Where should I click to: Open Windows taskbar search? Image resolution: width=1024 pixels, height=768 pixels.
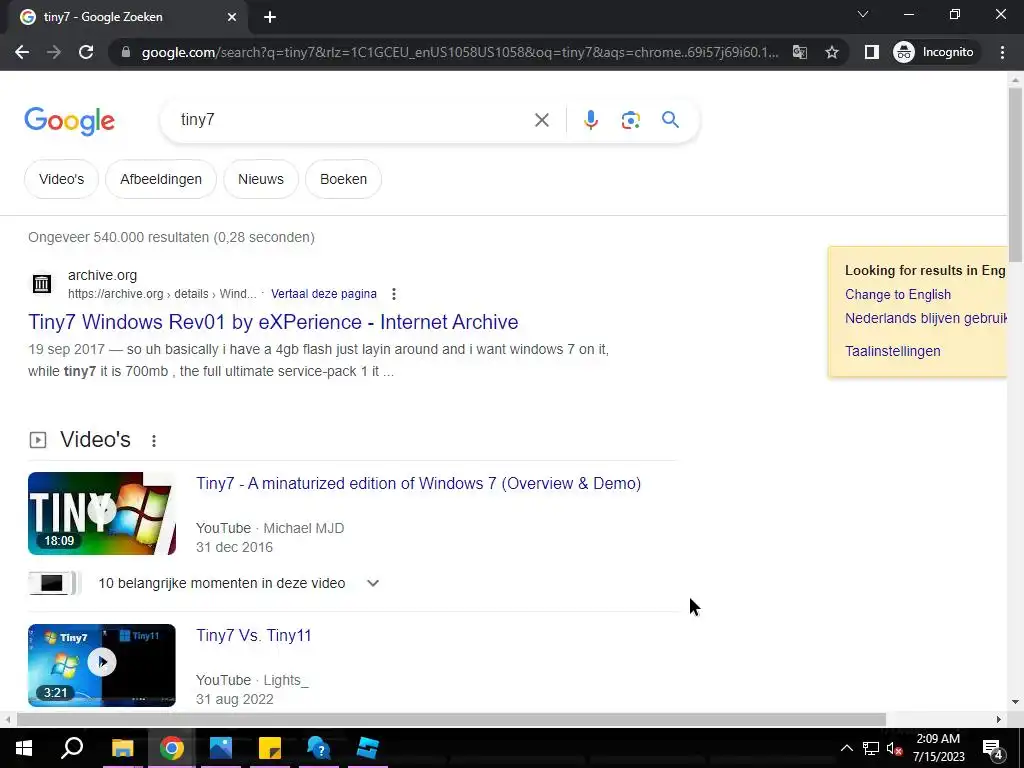72,748
